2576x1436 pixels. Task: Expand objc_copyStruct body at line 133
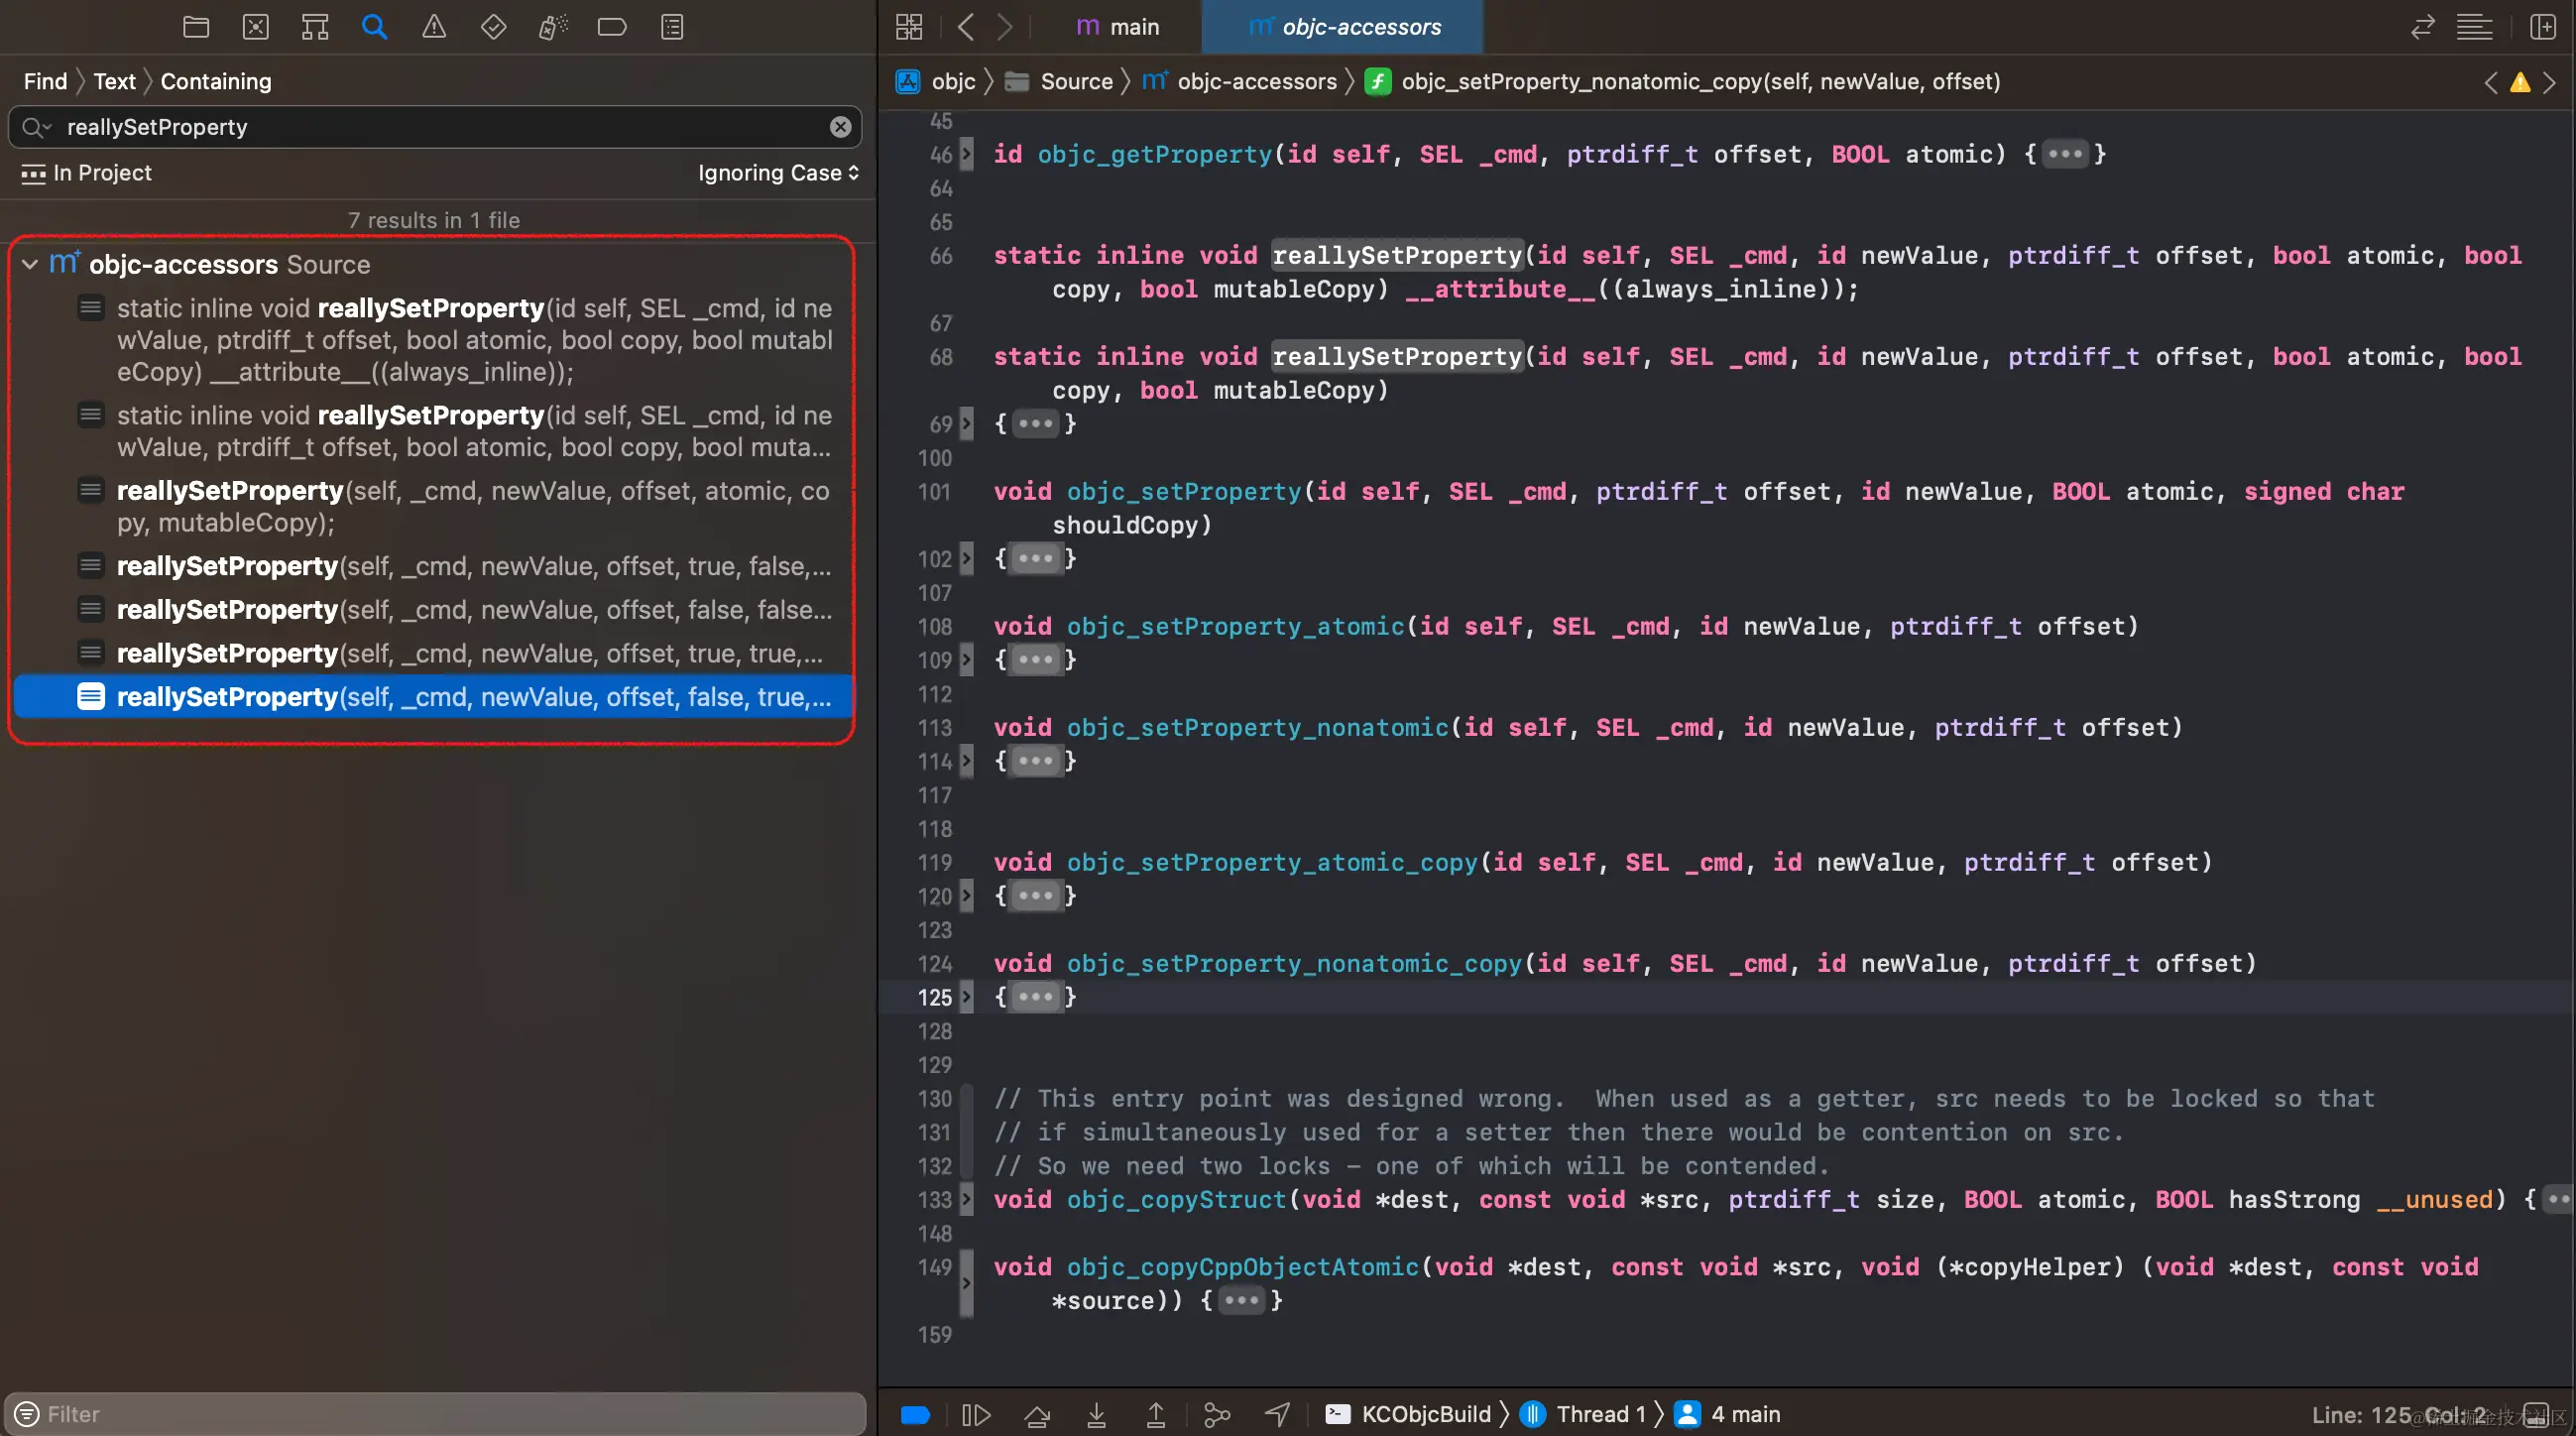click(2560, 1199)
